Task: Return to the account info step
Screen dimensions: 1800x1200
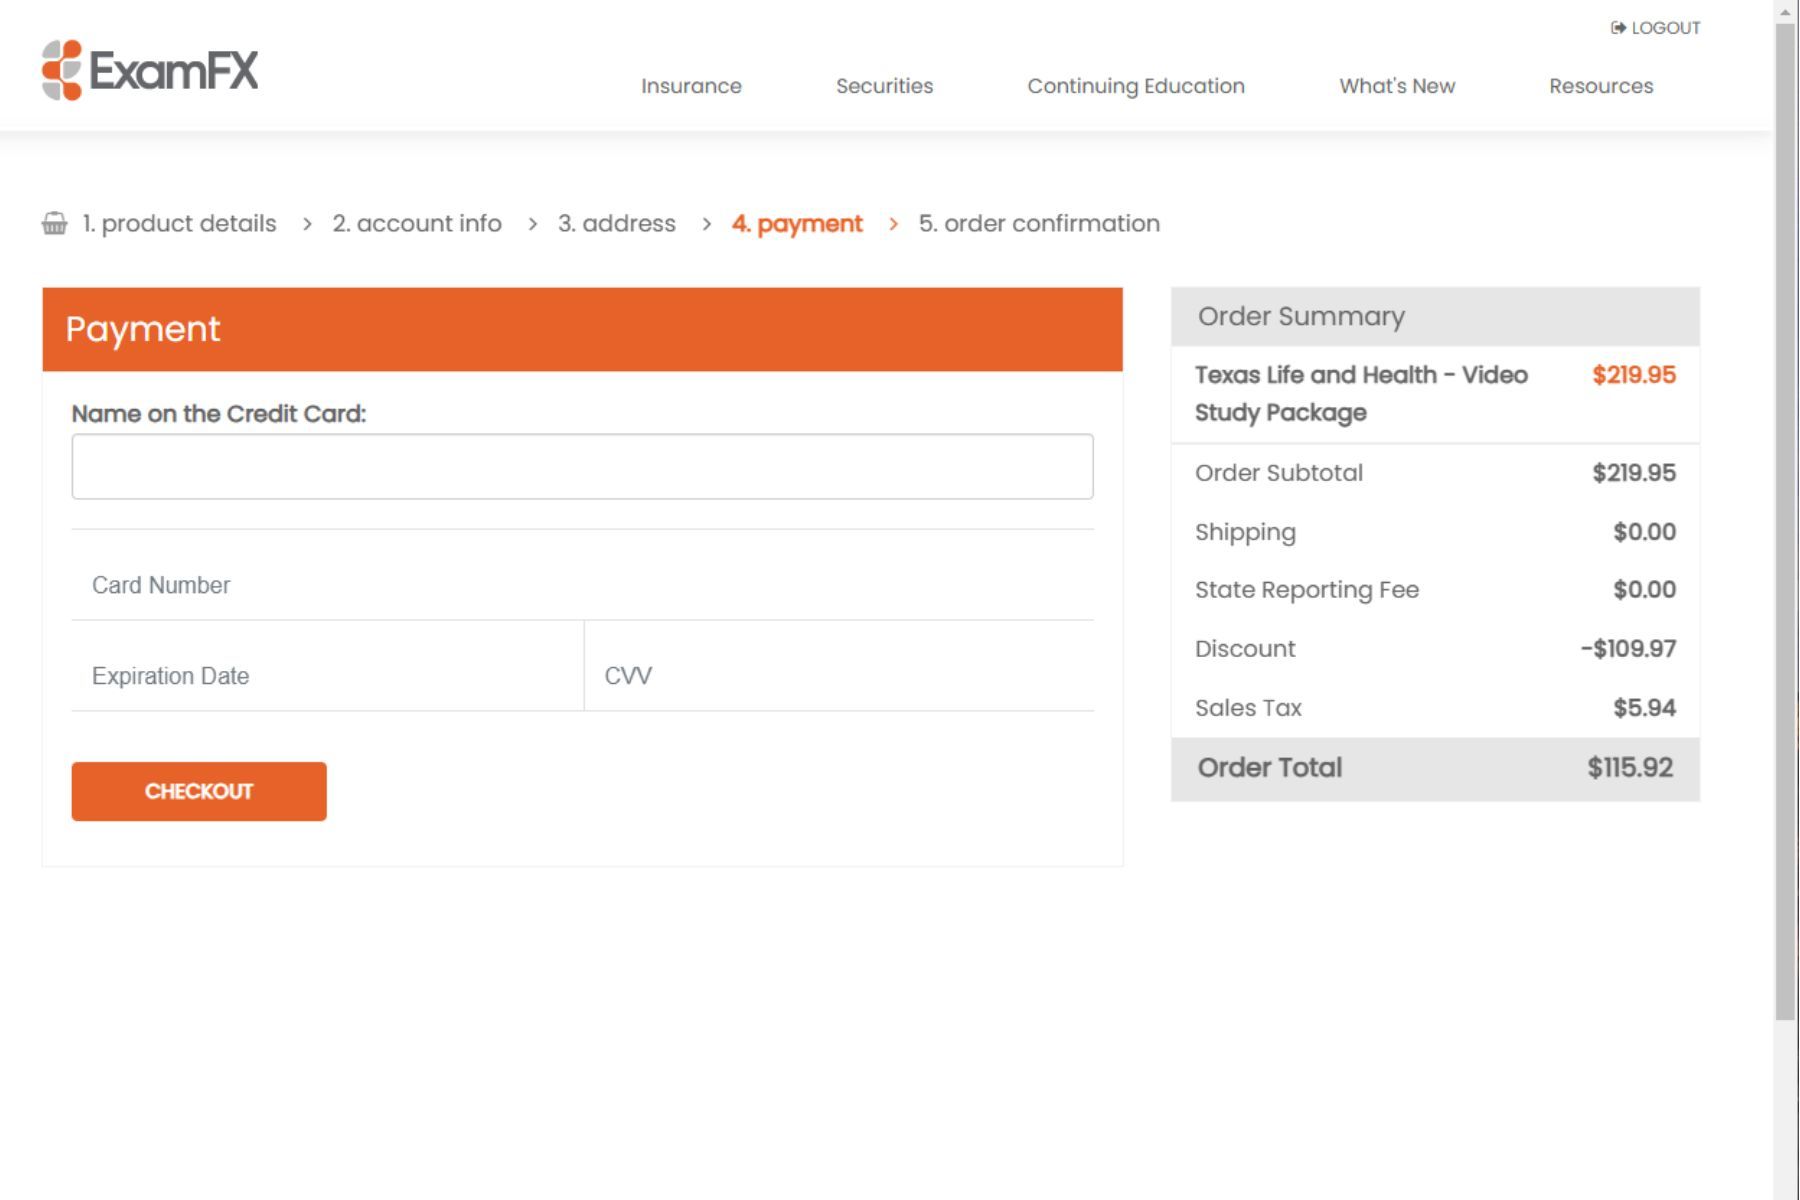Action: [417, 223]
